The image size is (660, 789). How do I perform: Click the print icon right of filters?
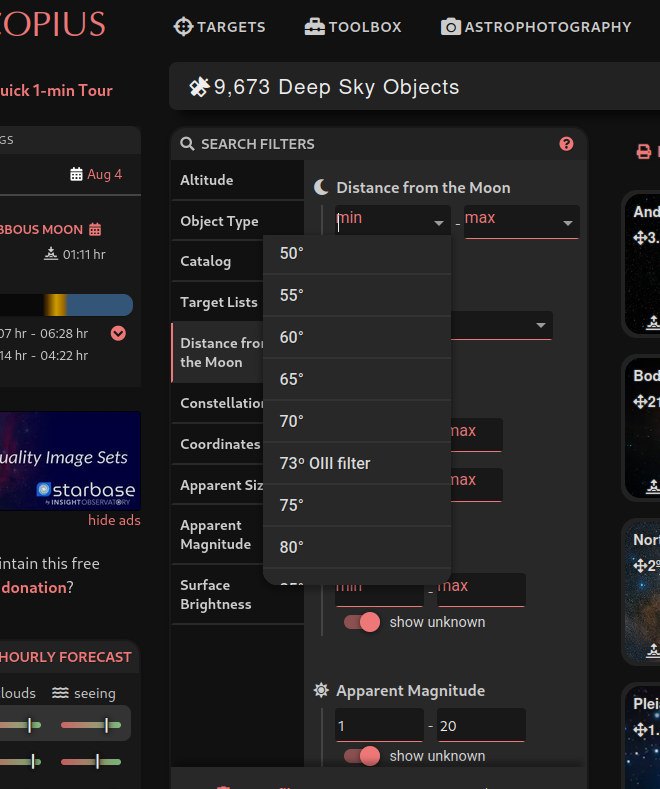[643, 151]
